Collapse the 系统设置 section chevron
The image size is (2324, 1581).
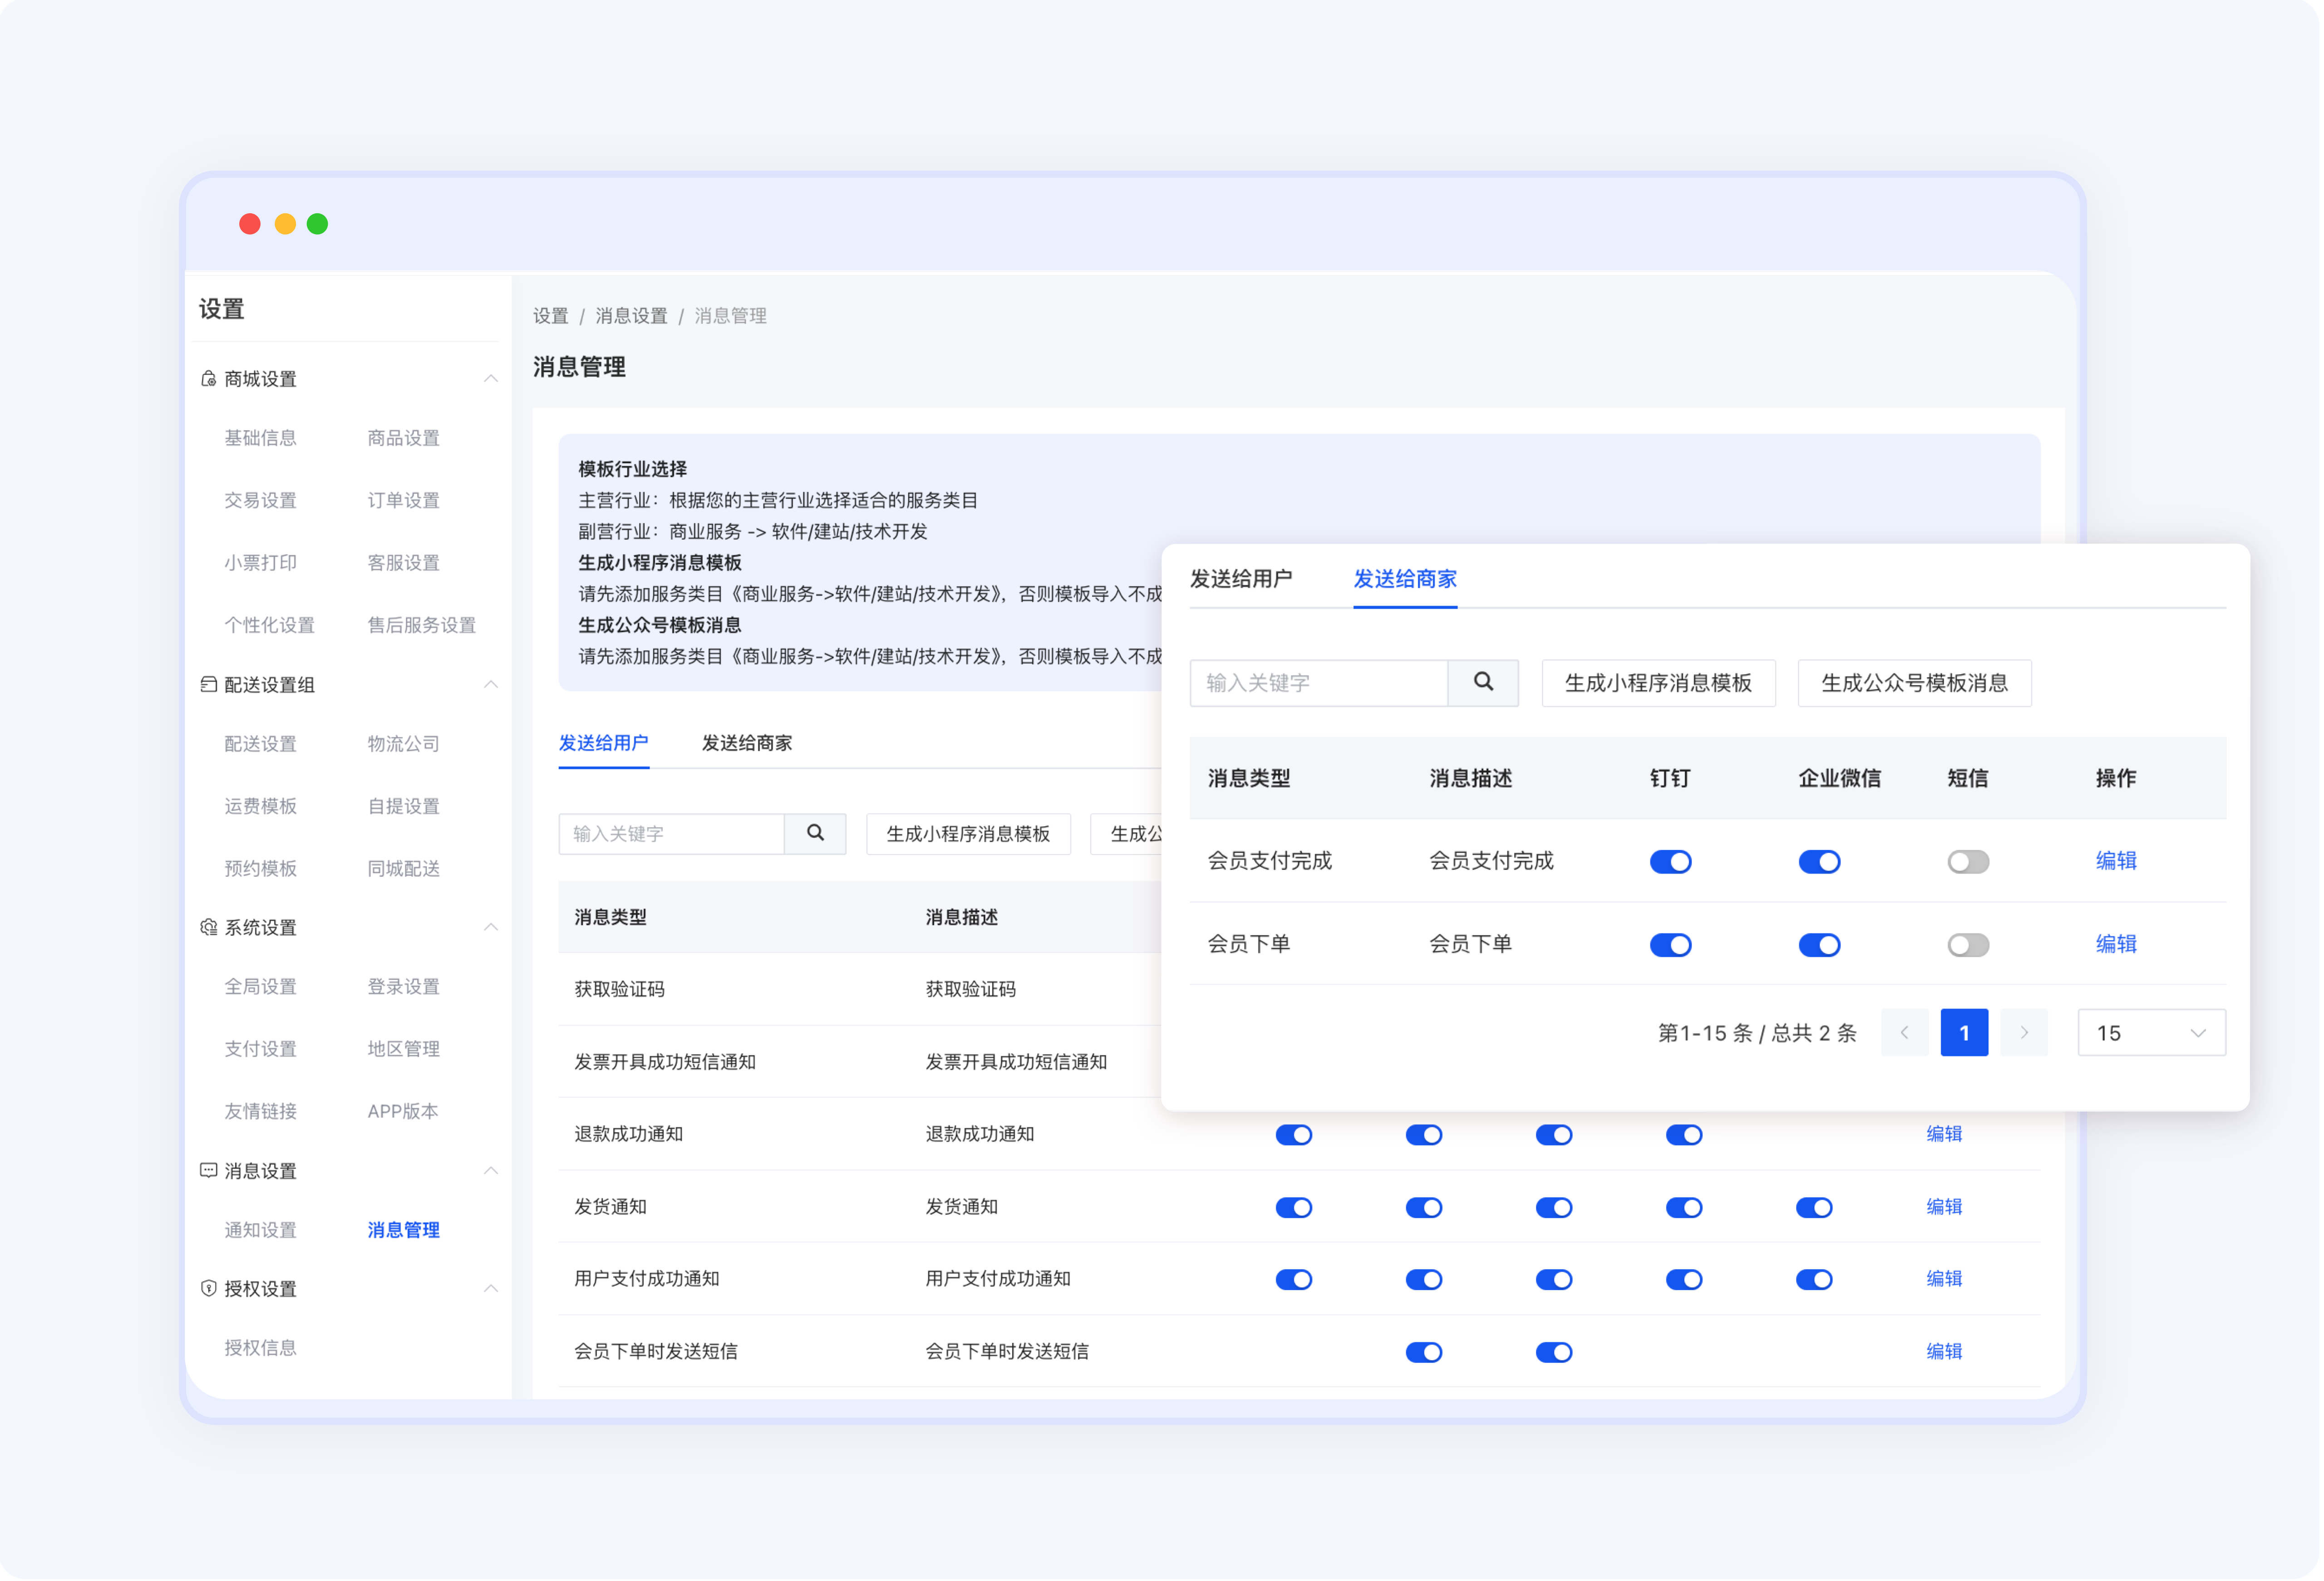490,928
